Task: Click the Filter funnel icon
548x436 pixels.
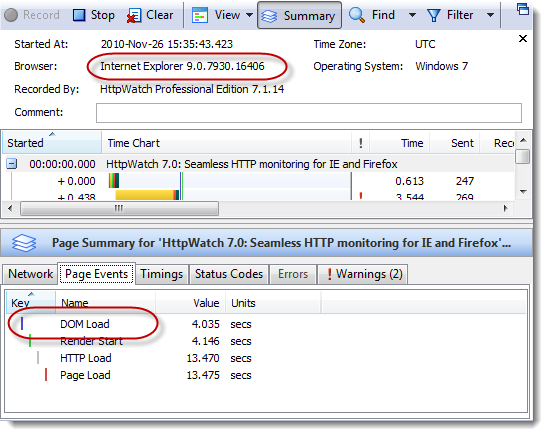Action: (434, 15)
